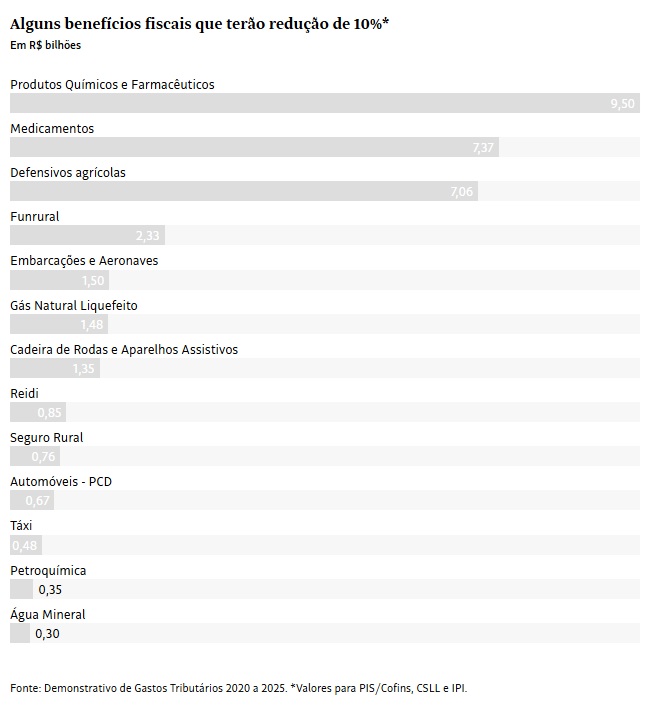Screen dimensions: 654x705
Task: Select the Táxi bar showing 0,48
Action: tap(26, 545)
